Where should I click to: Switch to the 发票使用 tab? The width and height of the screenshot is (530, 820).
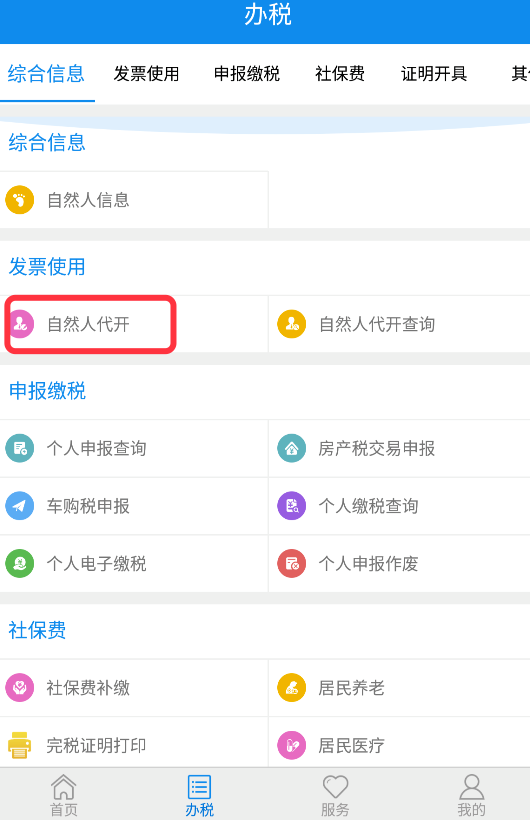(146, 74)
